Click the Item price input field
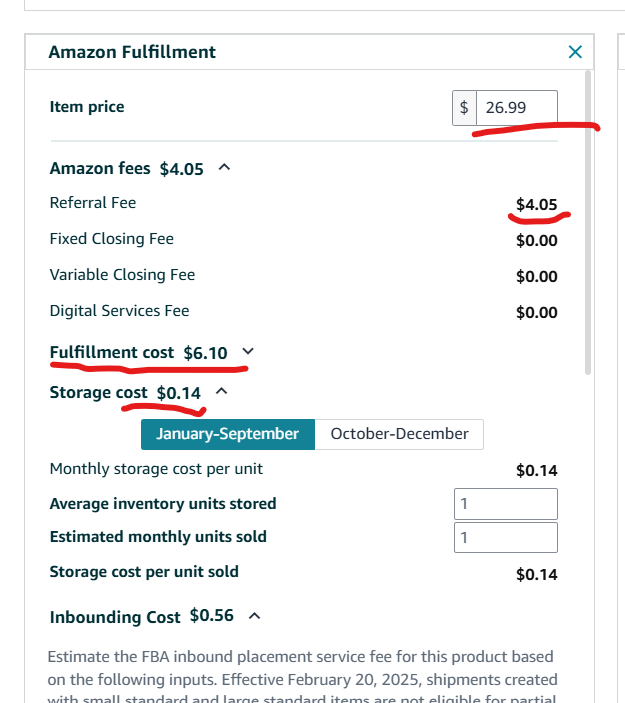625x703 pixels. coord(516,107)
